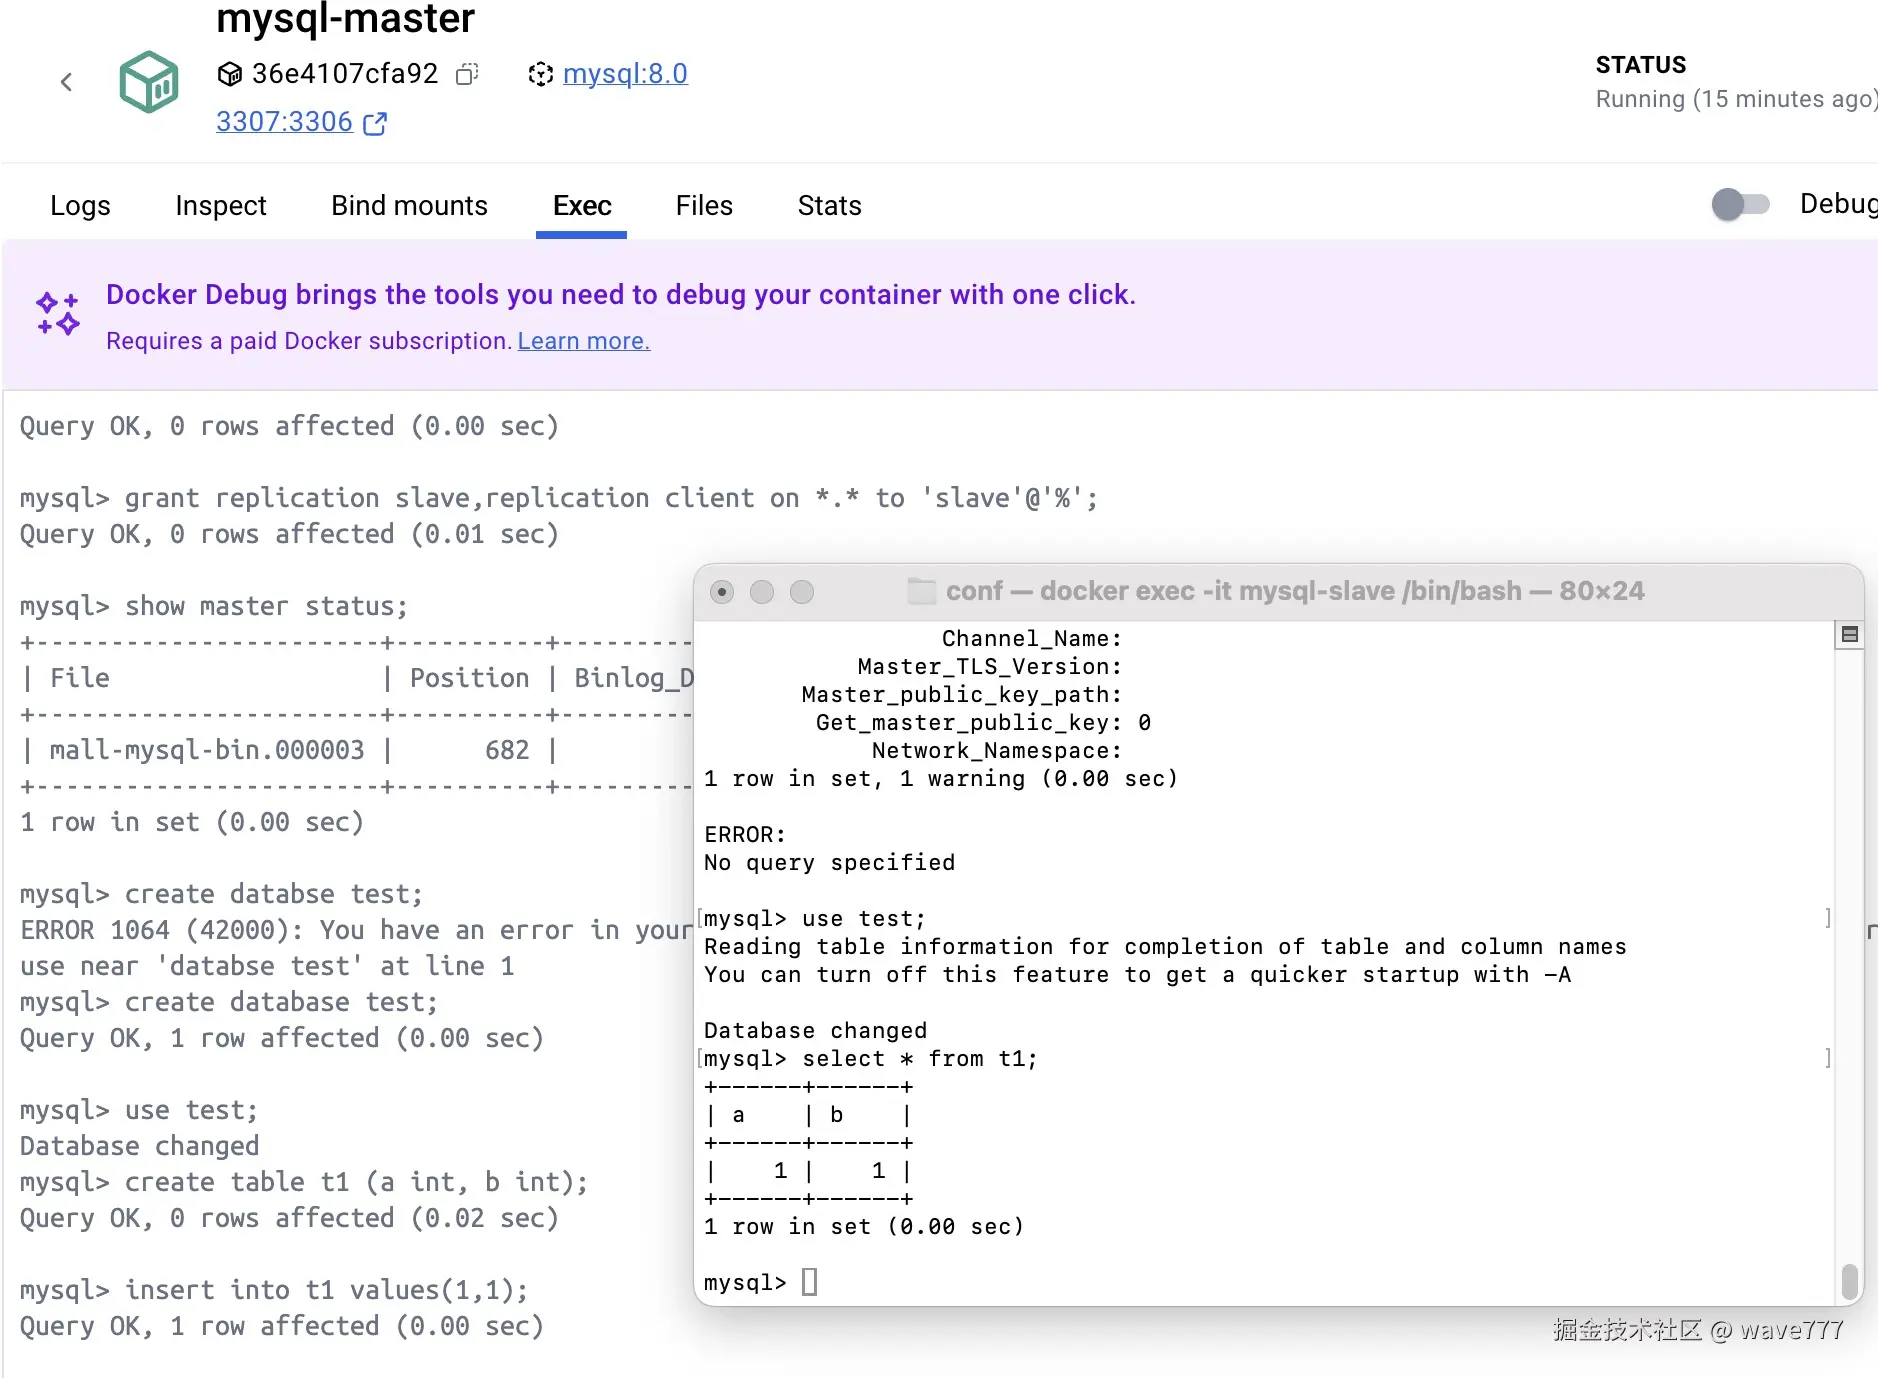Click the 'create table t1 (a int, b int);' line
This screenshot has width=1878, height=1378.
(304, 1182)
